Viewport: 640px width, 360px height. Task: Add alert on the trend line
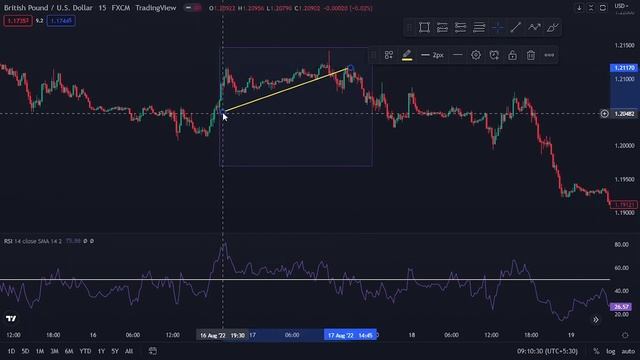tap(494, 55)
